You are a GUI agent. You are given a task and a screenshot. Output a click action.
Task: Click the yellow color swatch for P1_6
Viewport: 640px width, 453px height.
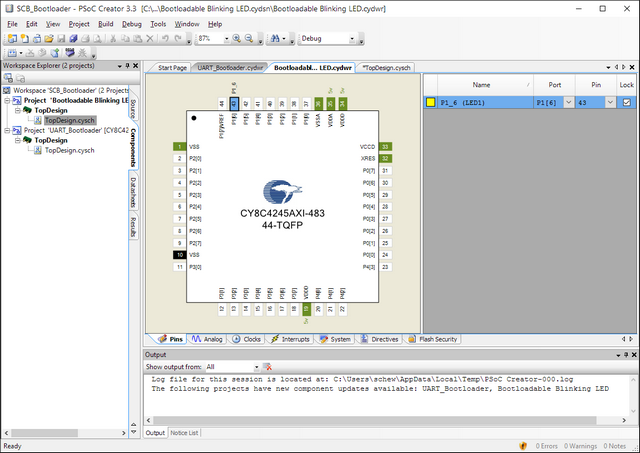click(x=430, y=102)
